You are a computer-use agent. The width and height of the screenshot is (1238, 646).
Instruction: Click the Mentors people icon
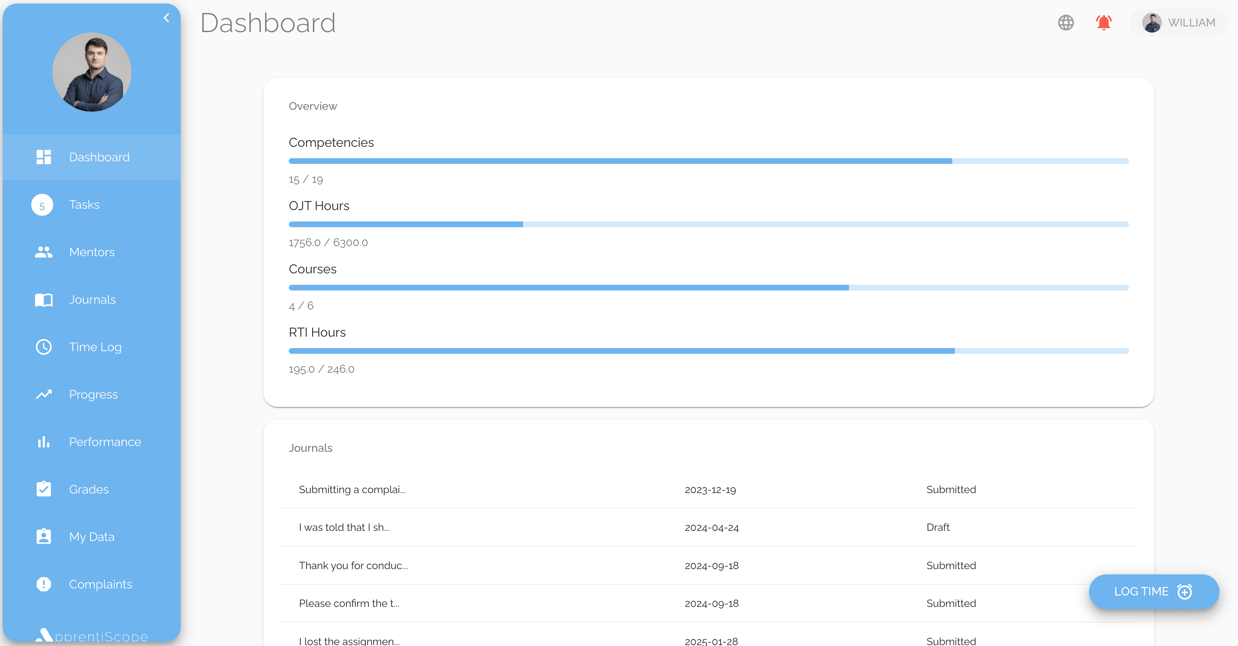(44, 252)
